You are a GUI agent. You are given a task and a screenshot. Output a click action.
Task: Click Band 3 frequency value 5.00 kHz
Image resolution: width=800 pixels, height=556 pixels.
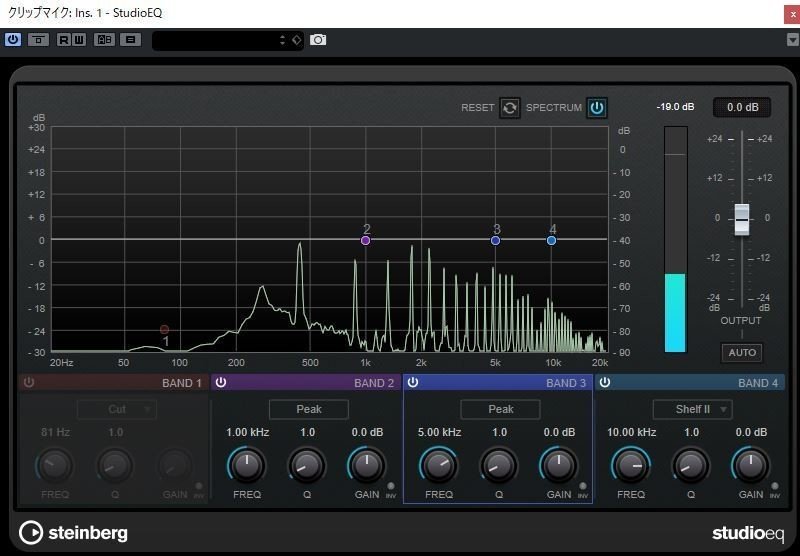coord(439,432)
